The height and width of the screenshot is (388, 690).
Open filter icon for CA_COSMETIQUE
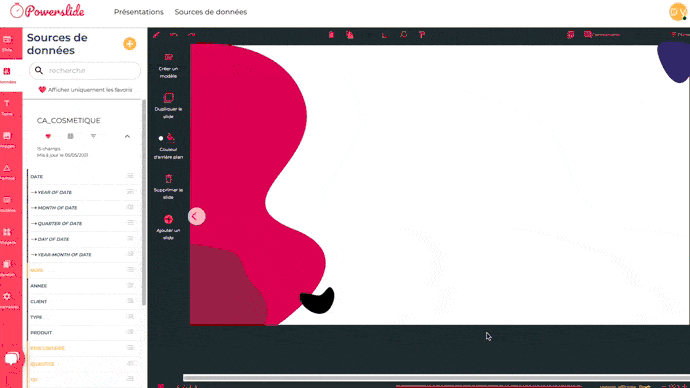click(x=93, y=136)
